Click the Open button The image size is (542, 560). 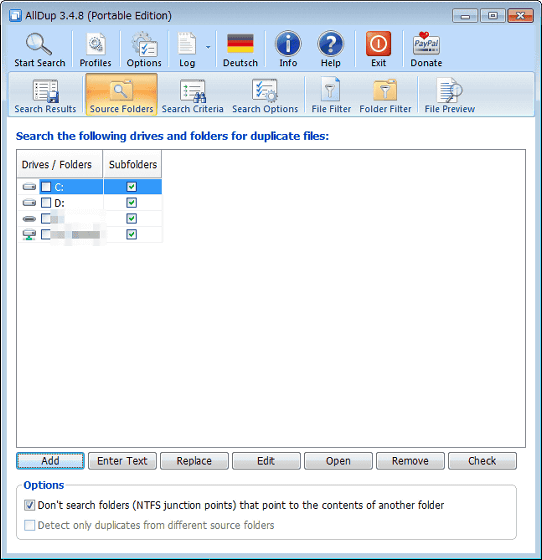338,461
